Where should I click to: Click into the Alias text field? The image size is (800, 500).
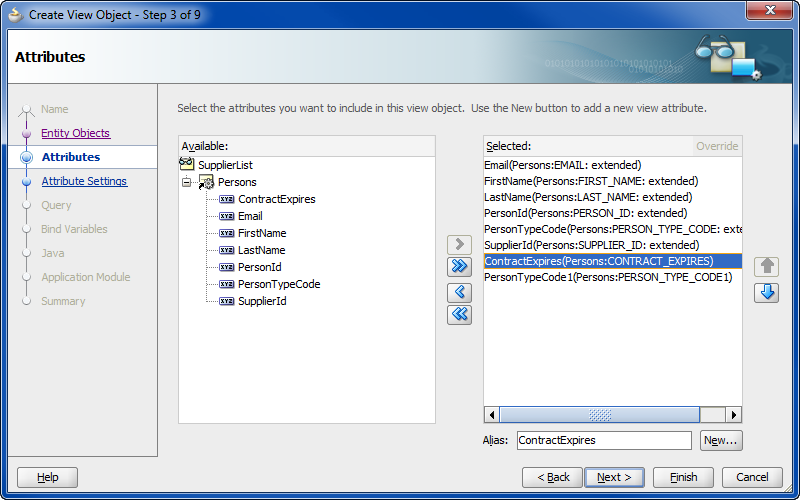click(x=604, y=440)
